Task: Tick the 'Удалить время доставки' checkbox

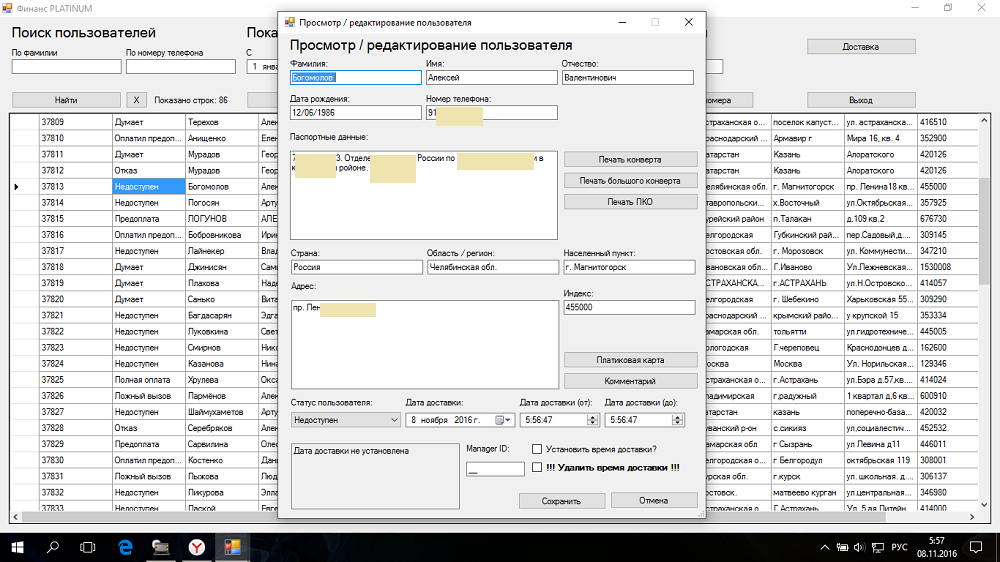Action: (538, 467)
